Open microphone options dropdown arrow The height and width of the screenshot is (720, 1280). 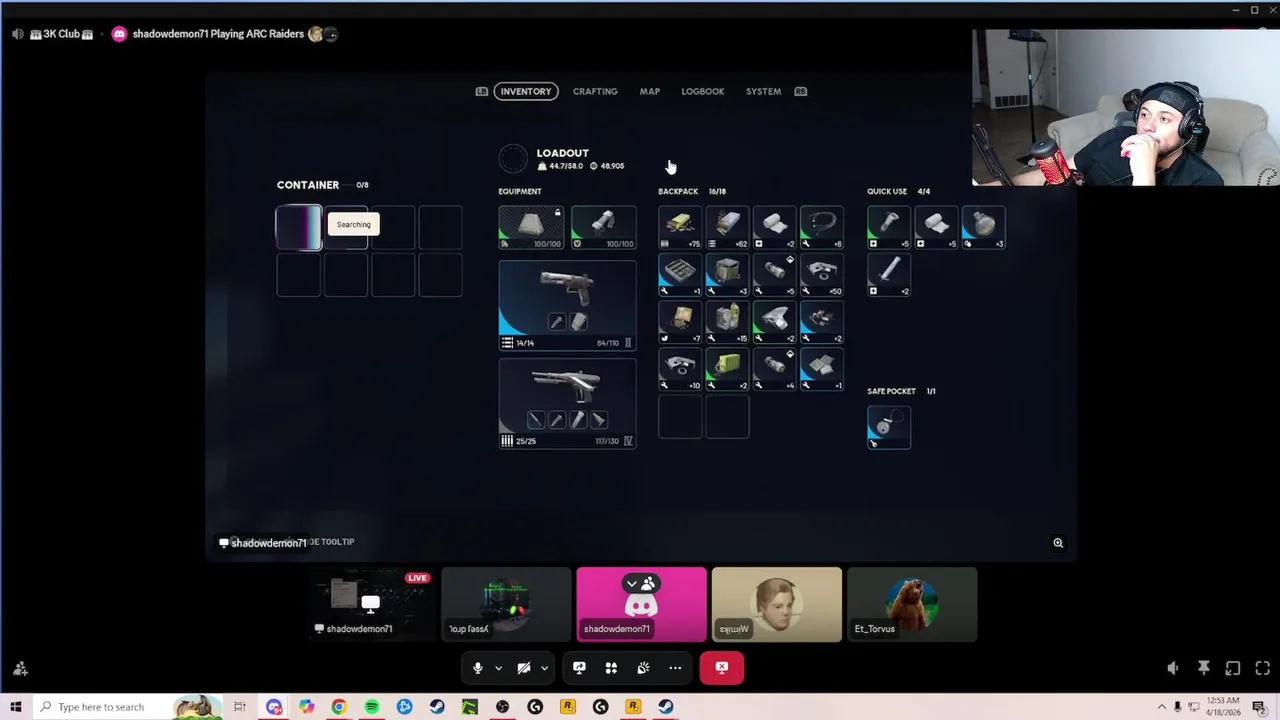[x=498, y=668]
